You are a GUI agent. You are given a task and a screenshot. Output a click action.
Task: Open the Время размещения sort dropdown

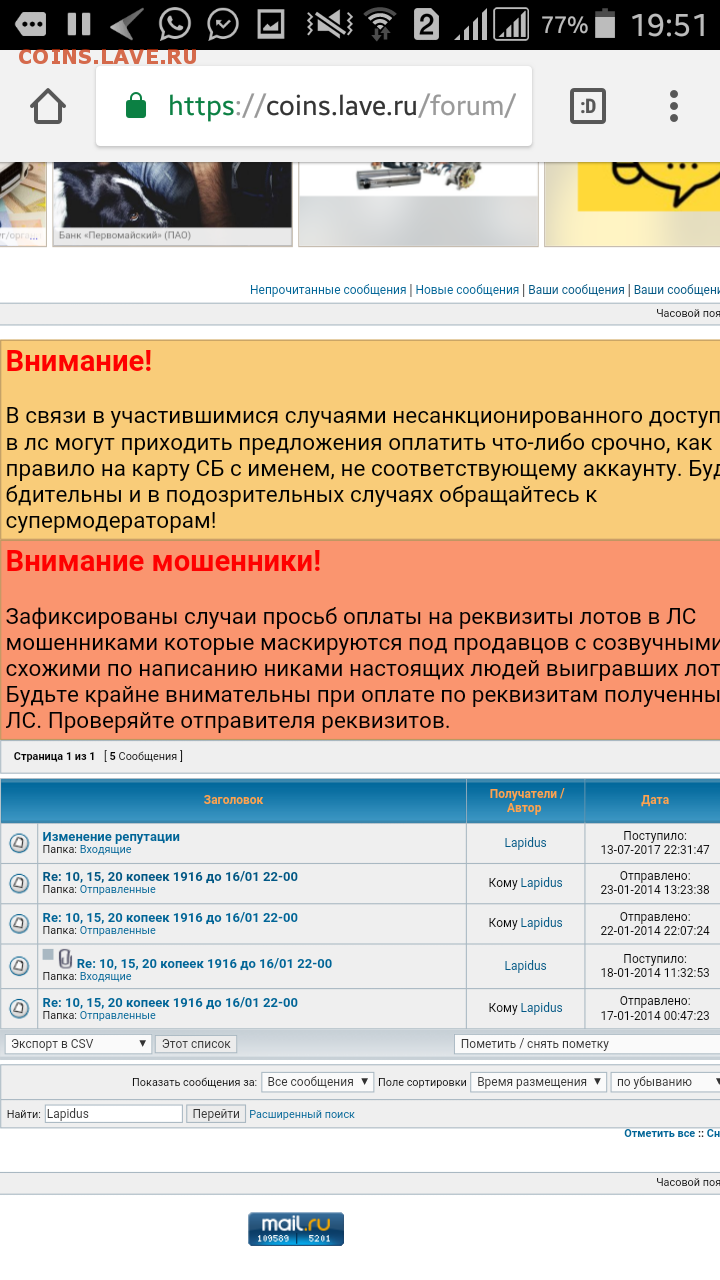[x=539, y=1081]
